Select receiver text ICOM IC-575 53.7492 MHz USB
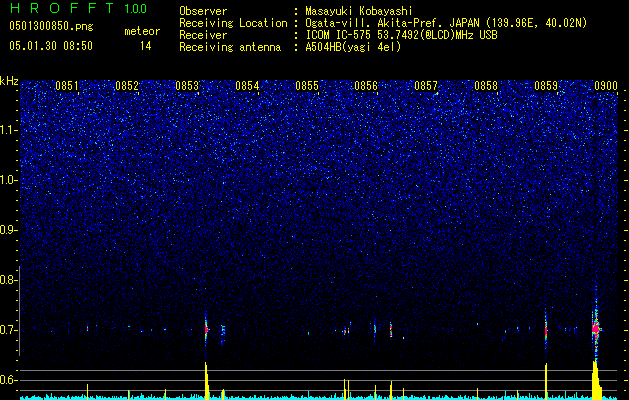The image size is (629, 400). (x=401, y=35)
